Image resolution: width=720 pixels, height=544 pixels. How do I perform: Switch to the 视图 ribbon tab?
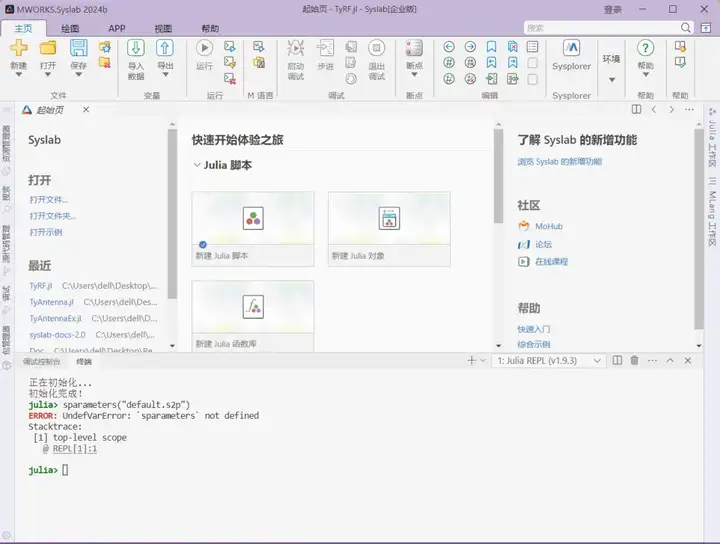tap(163, 28)
